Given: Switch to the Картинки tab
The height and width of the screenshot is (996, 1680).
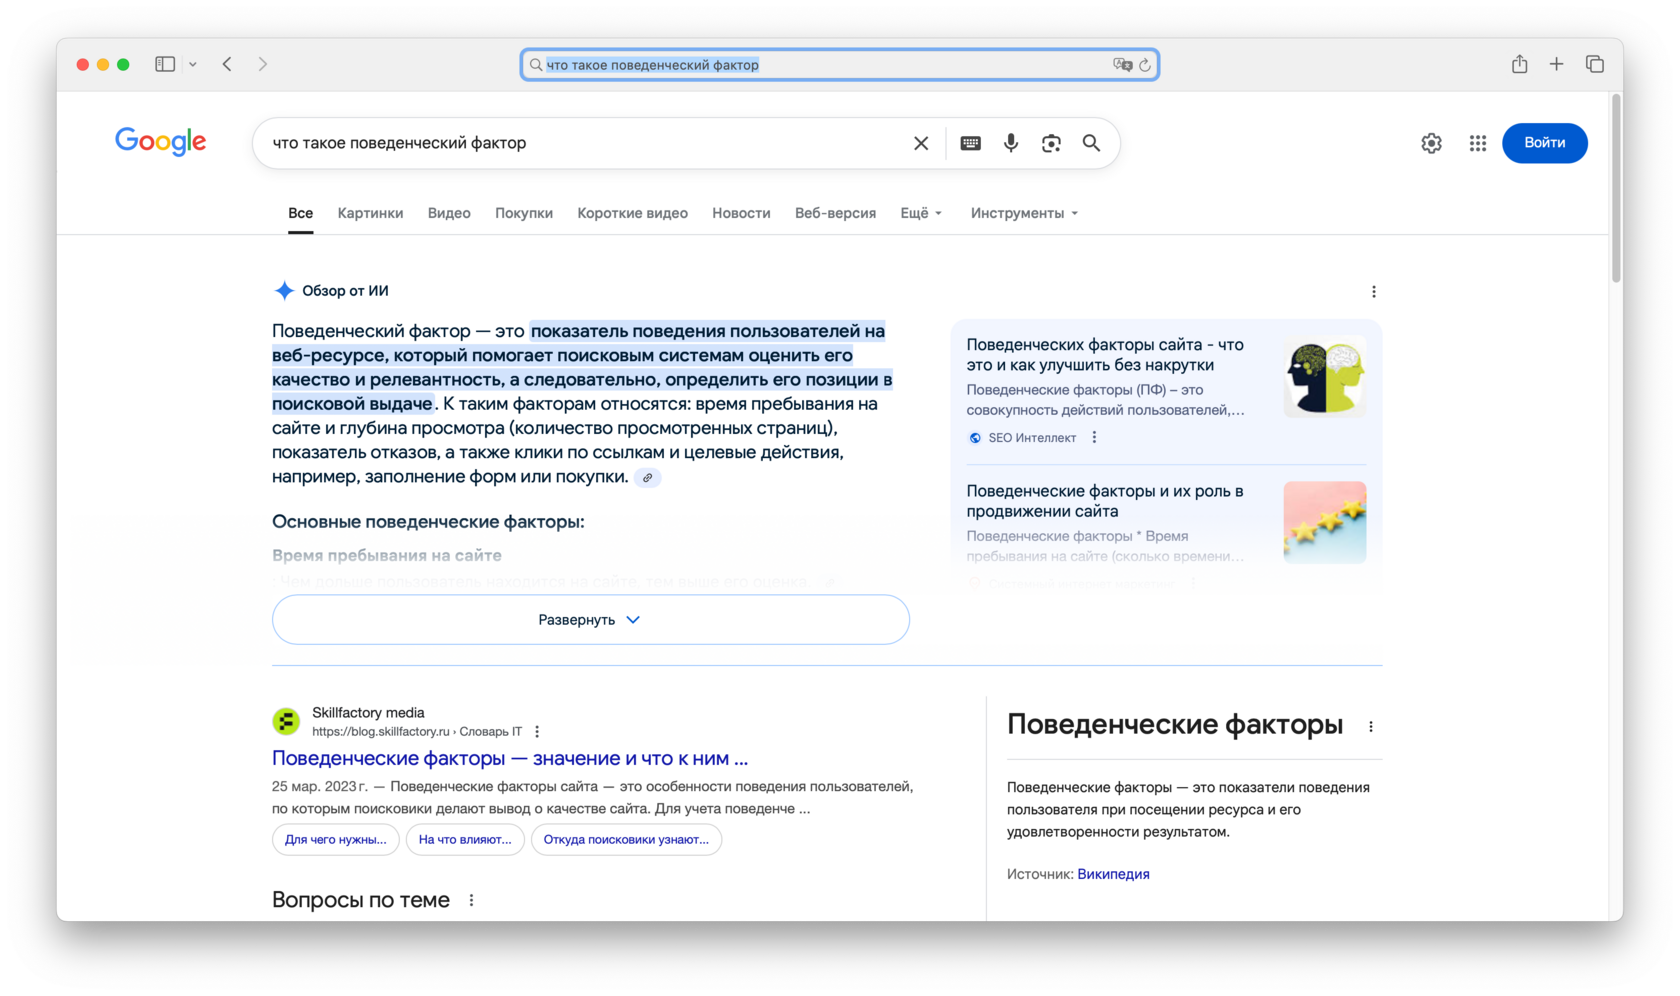Looking at the screenshot, I should click(371, 213).
